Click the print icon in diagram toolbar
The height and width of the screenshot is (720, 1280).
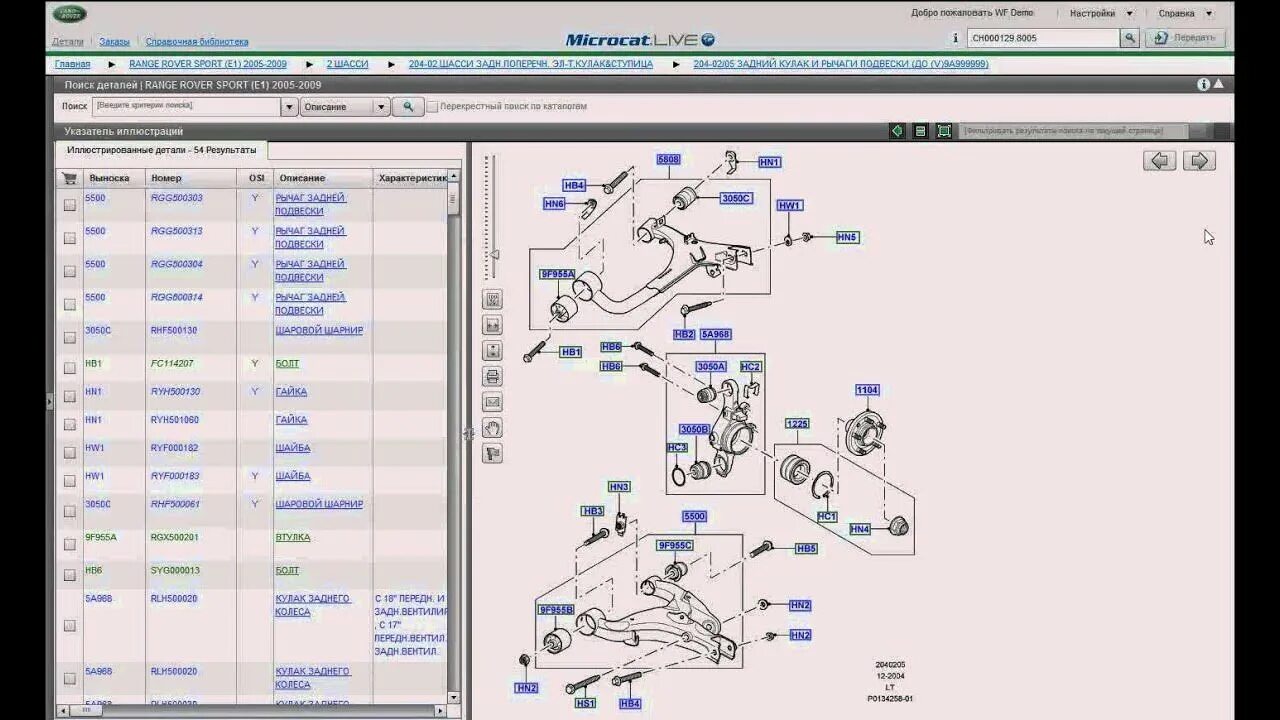point(492,377)
